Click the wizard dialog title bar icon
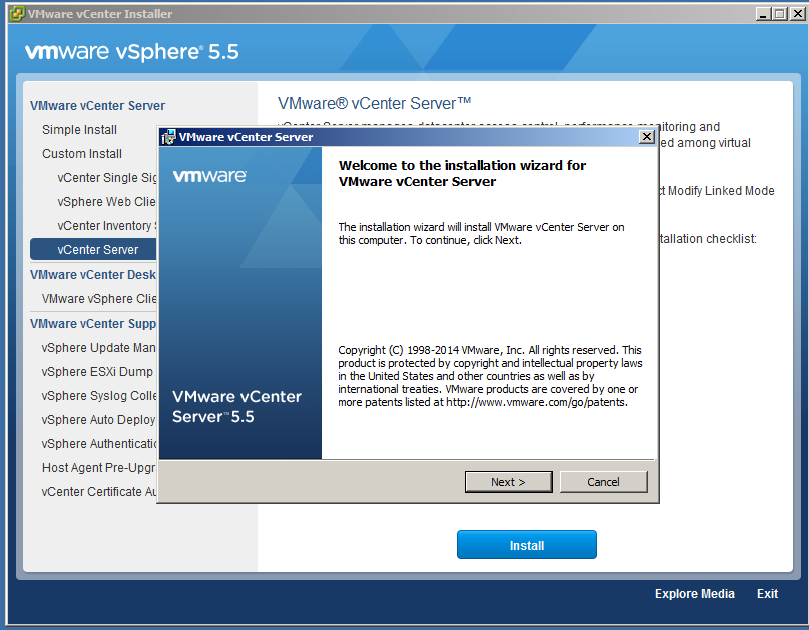The height and width of the screenshot is (630, 809). [169, 137]
